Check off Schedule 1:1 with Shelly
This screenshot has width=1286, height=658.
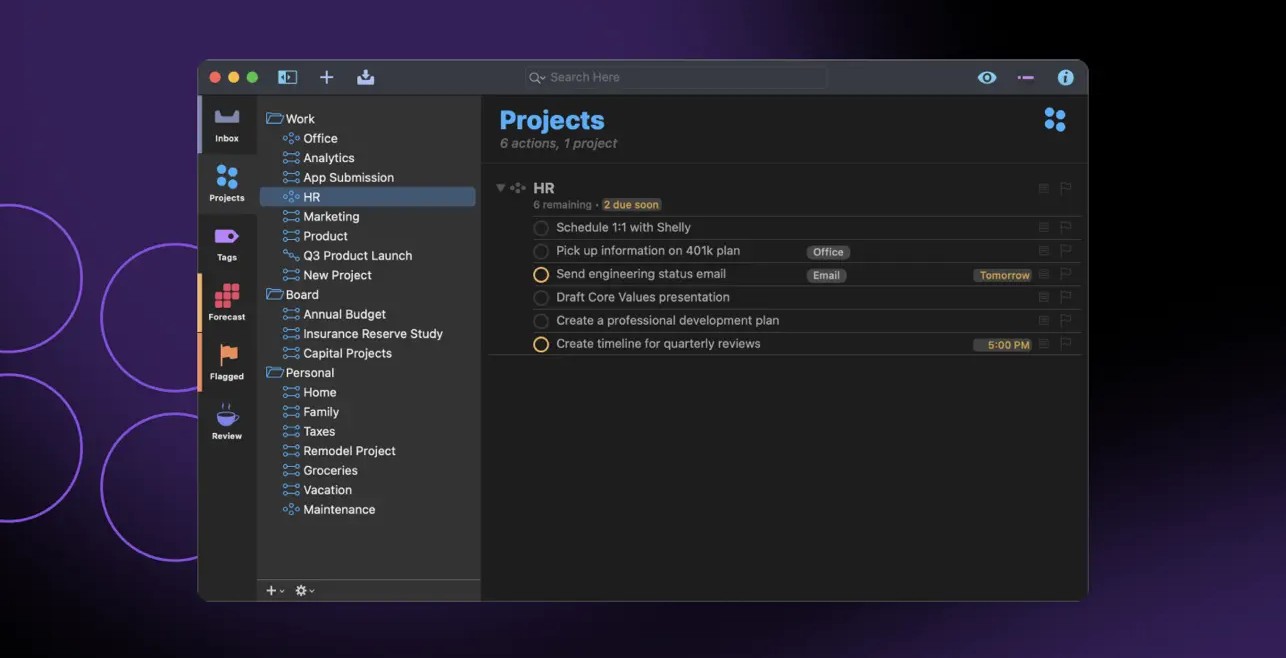click(541, 228)
